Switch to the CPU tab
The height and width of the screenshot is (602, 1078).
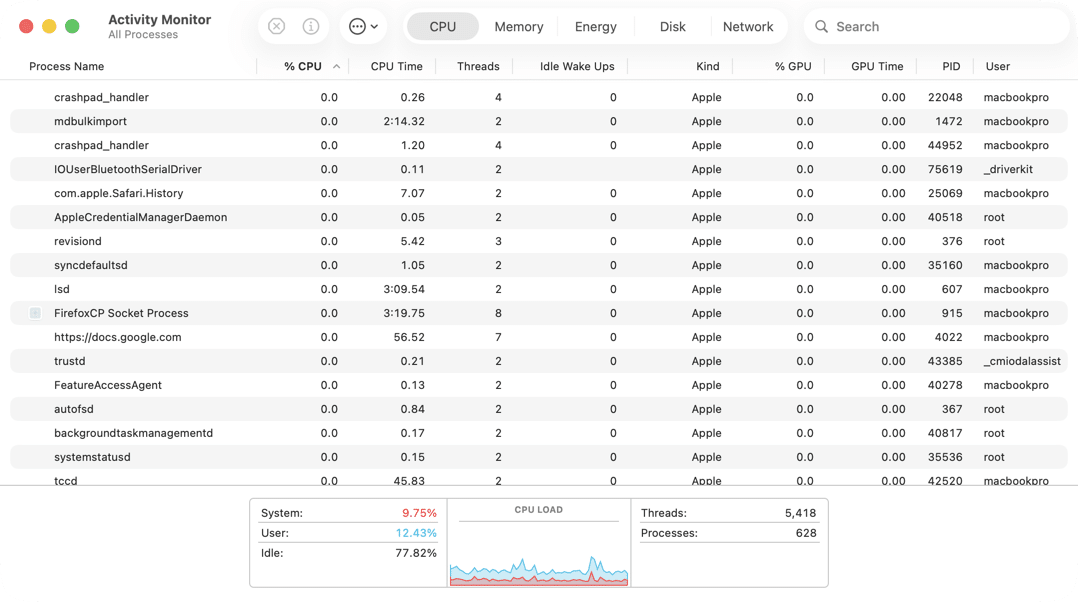tap(443, 27)
